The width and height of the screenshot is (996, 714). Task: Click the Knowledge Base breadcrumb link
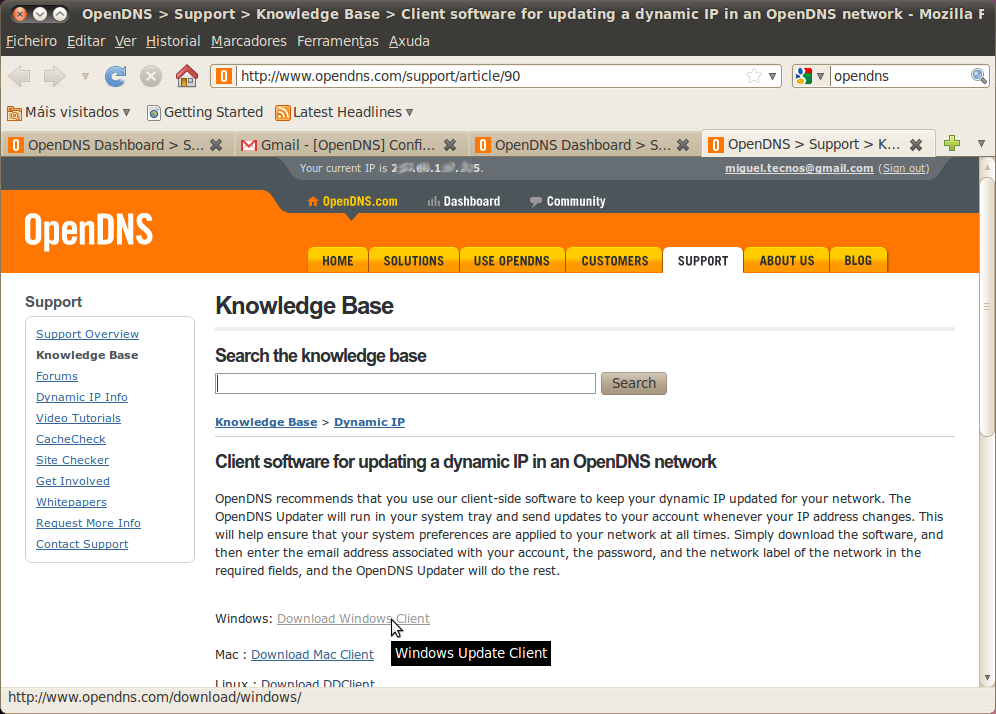[266, 422]
